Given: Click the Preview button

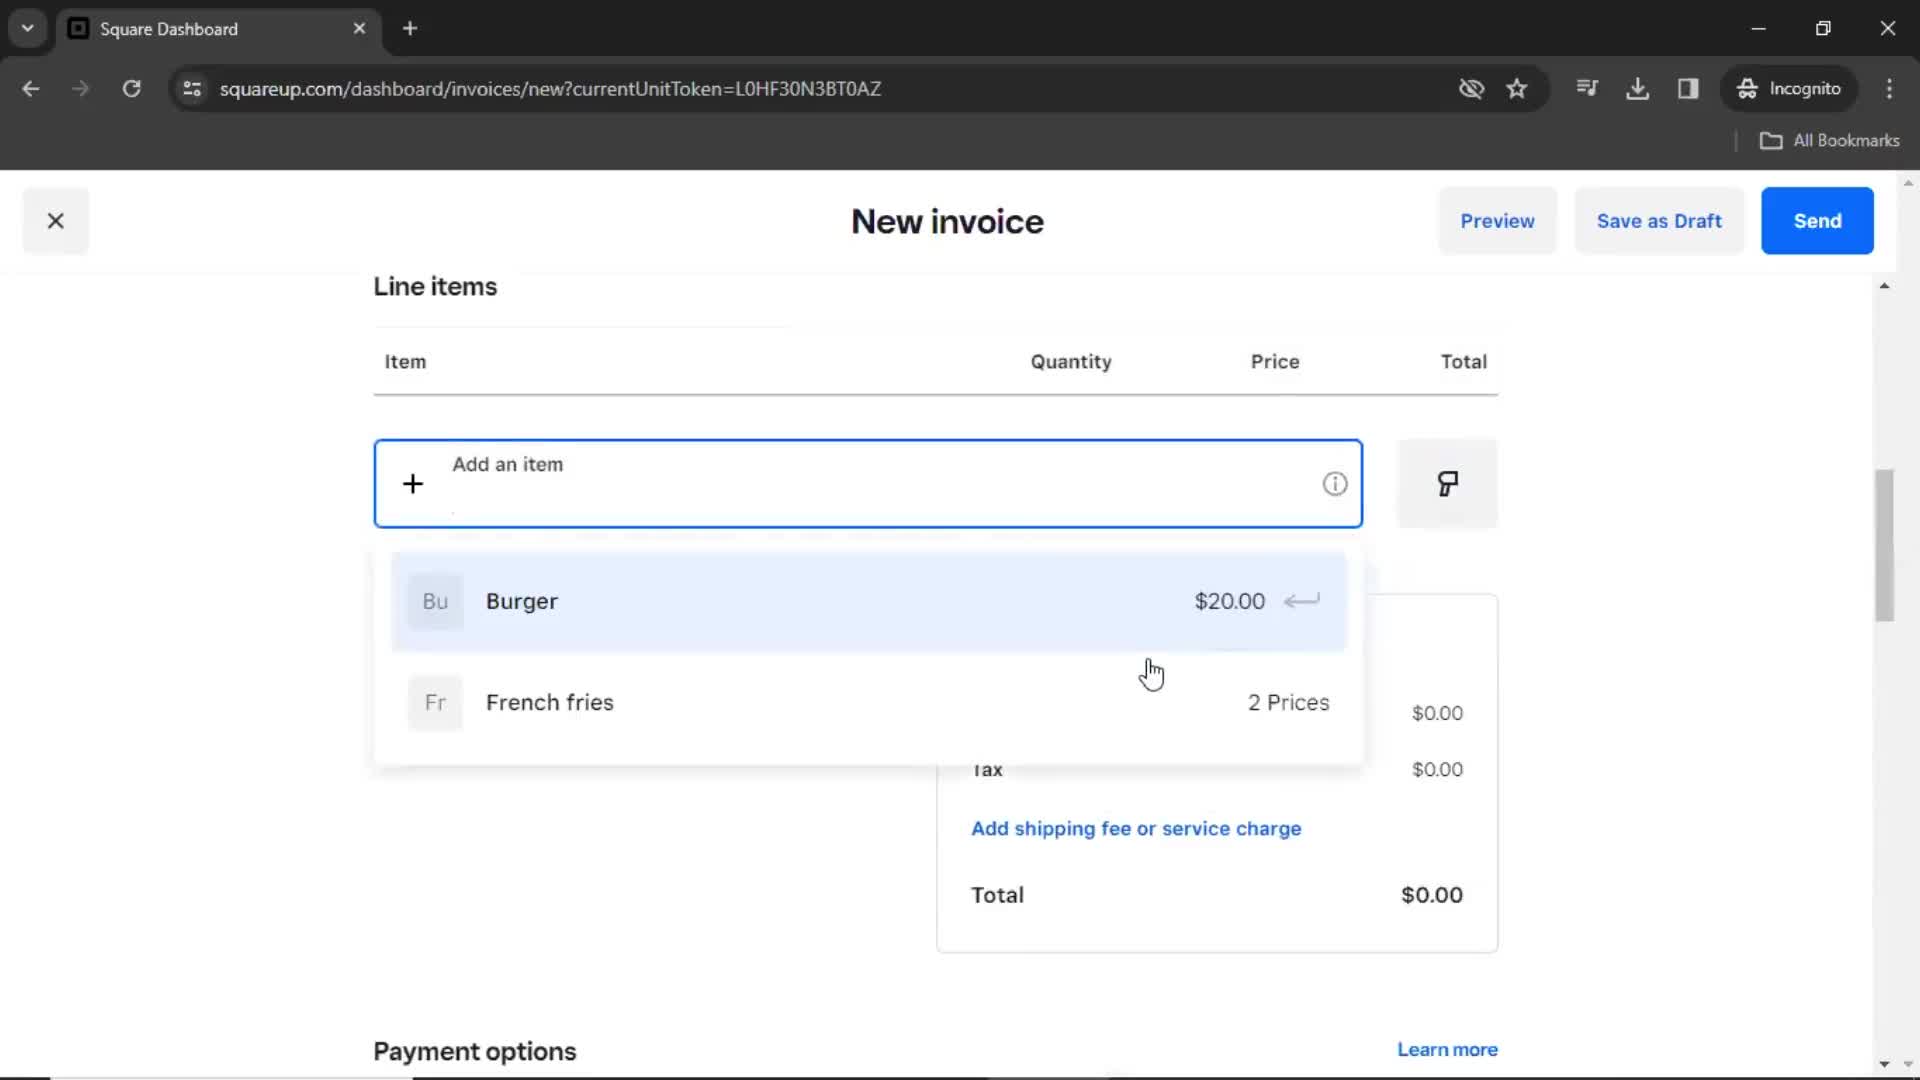Looking at the screenshot, I should pyautogui.click(x=1497, y=220).
